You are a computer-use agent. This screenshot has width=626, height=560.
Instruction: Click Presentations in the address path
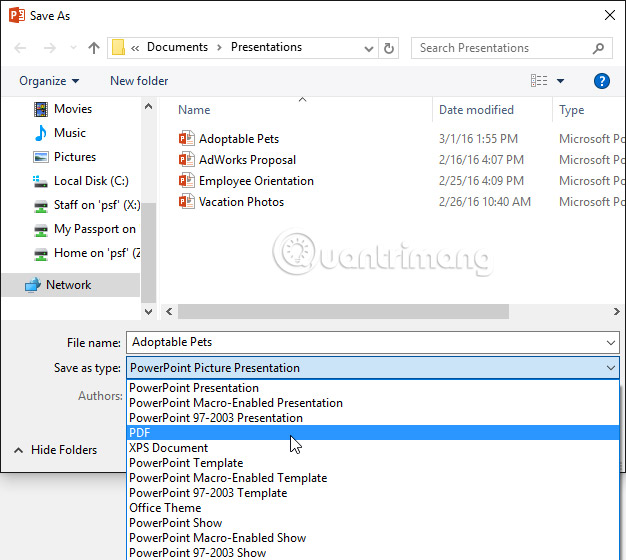click(266, 47)
